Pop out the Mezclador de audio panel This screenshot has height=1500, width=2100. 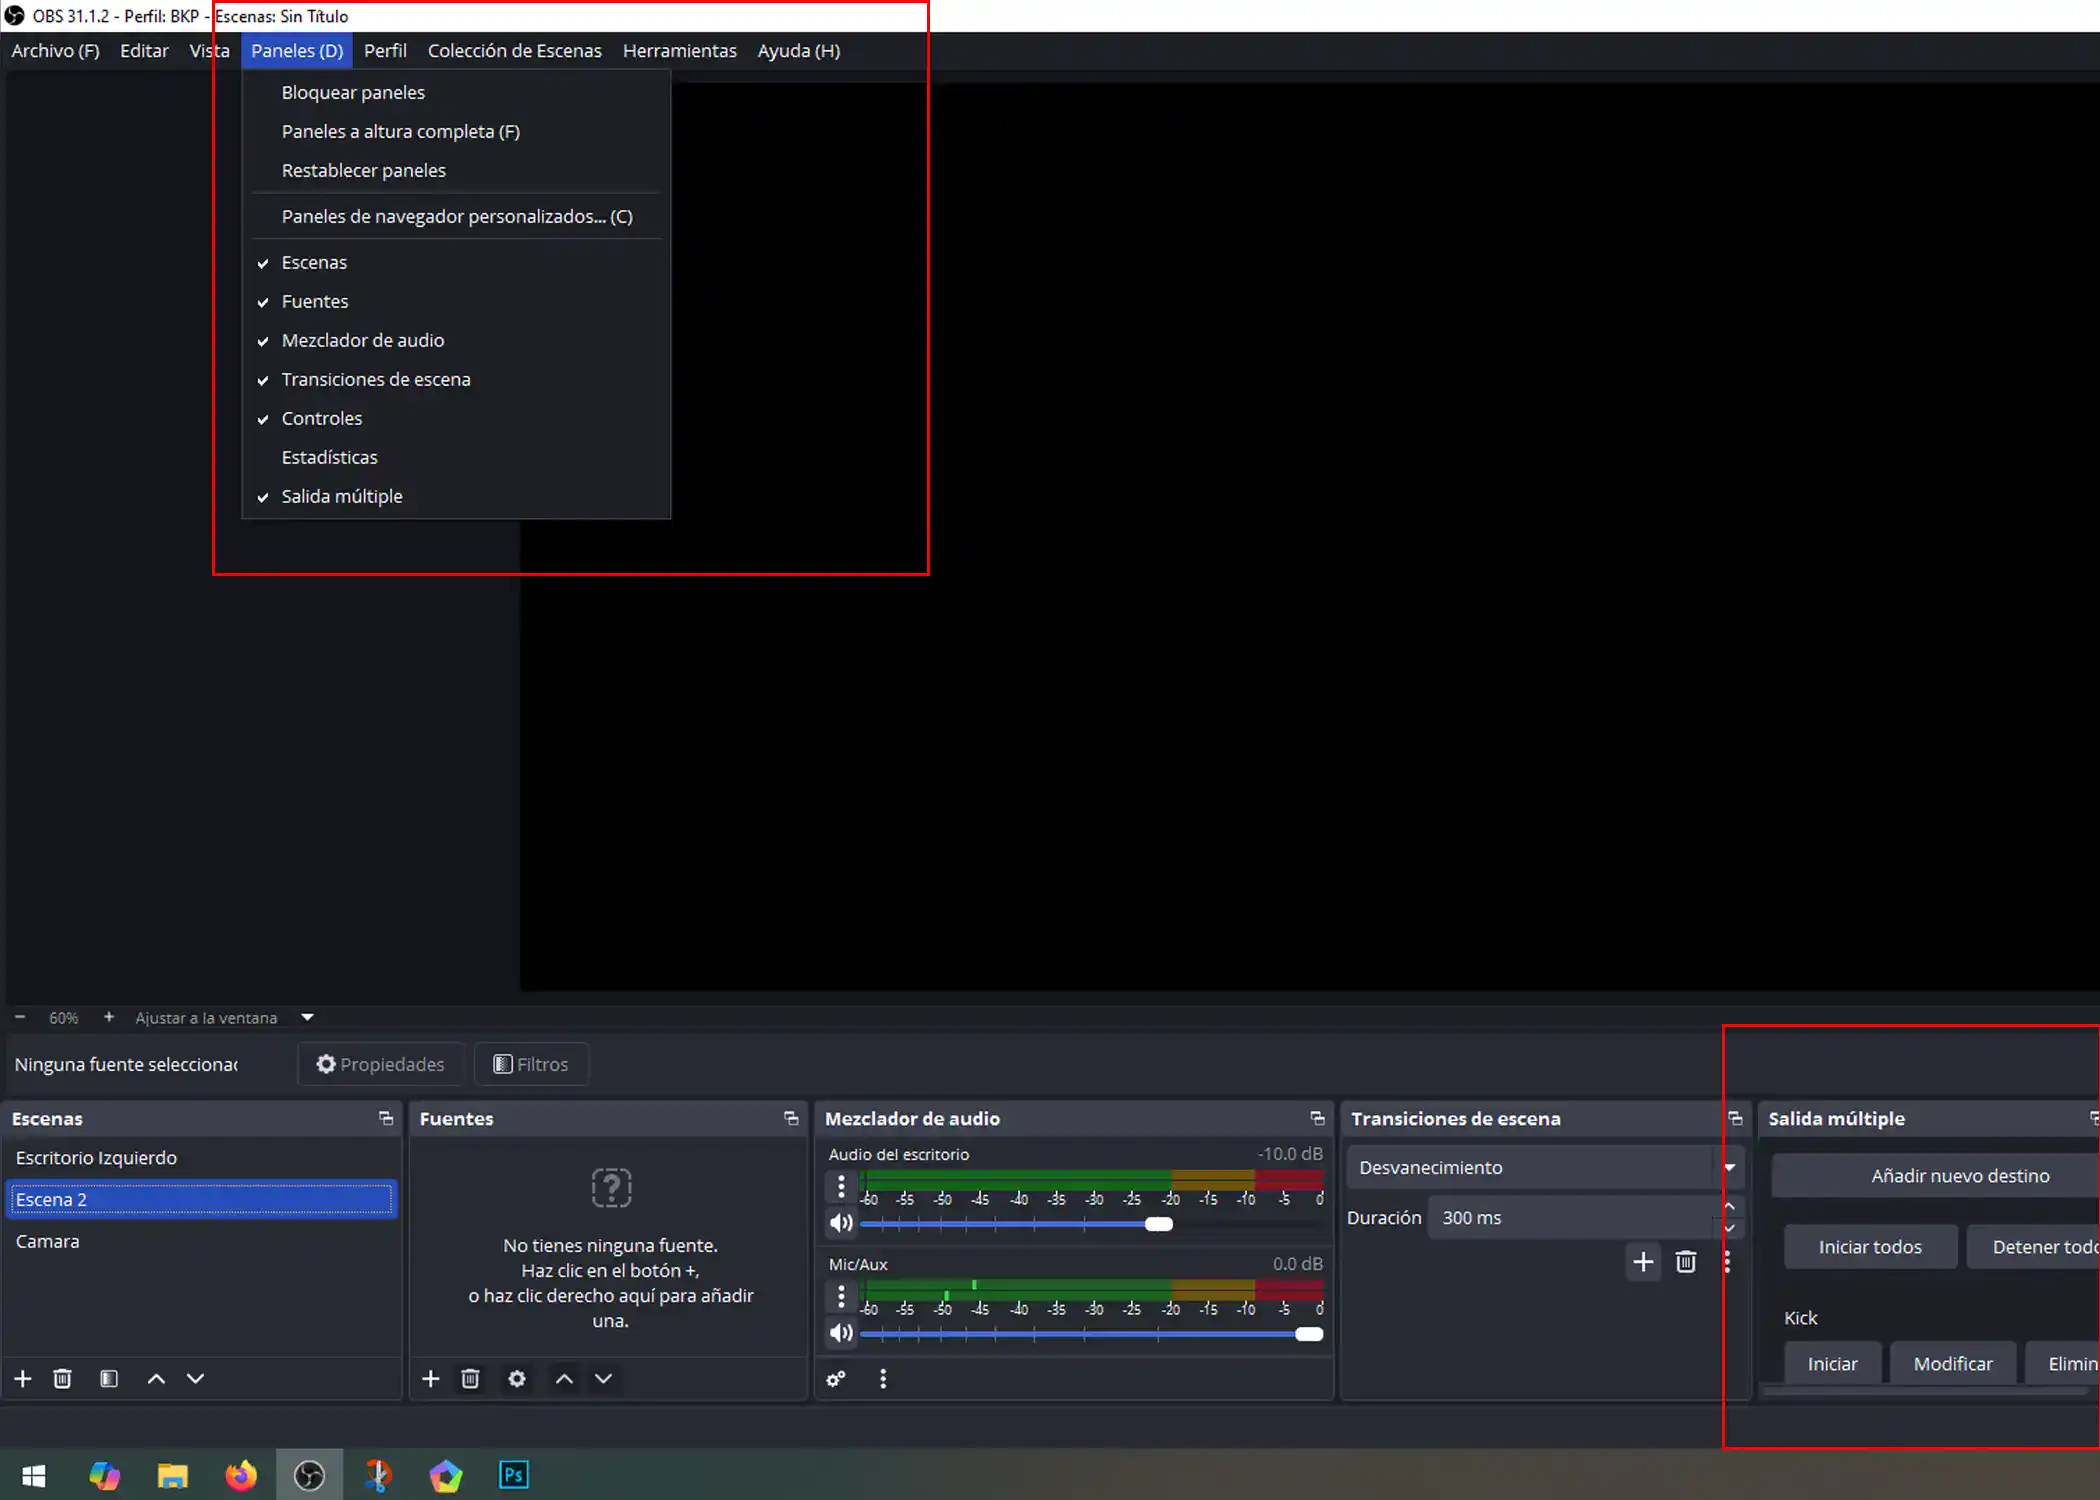[x=1317, y=1118]
